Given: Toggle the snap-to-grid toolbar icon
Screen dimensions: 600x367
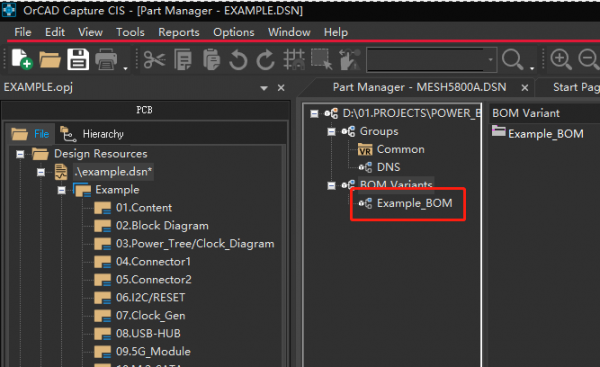Looking at the screenshot, I should pos(294,60).
